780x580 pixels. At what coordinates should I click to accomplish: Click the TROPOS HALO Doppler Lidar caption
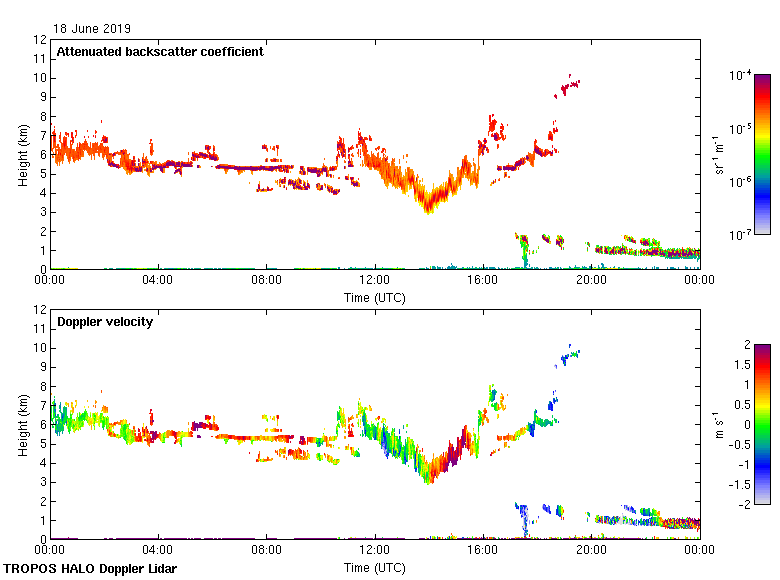coord(96,569)
